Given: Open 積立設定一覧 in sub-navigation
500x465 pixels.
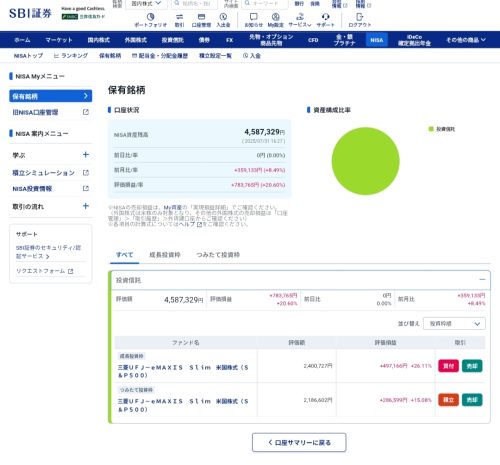Looking at the screenshot, I should click(215, 56).
